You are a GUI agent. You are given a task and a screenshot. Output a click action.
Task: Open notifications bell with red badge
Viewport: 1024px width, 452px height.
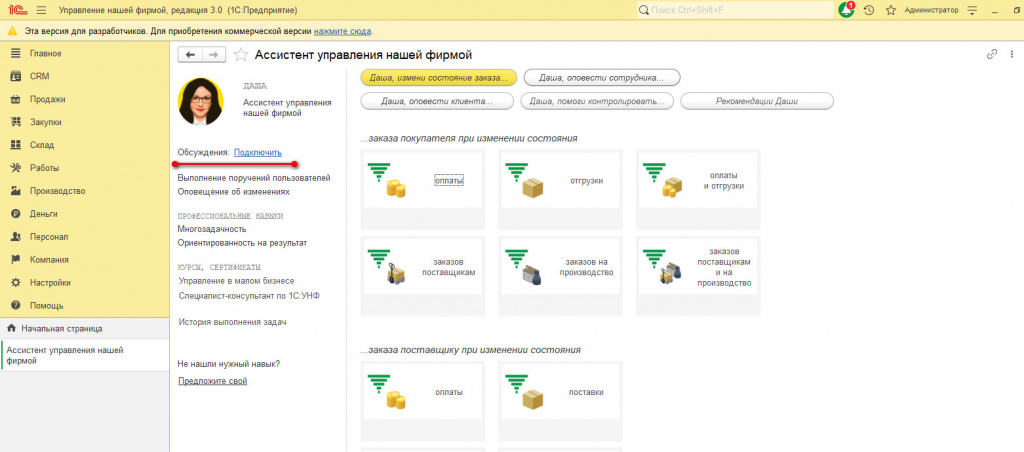point(847,10)
